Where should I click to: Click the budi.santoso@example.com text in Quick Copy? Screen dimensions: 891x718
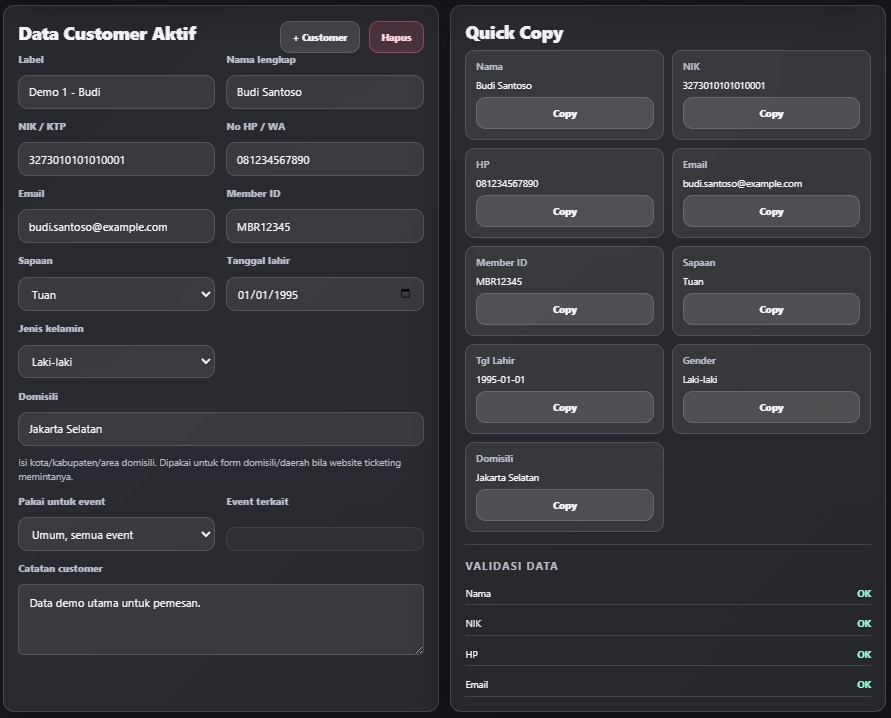point(742,183)
